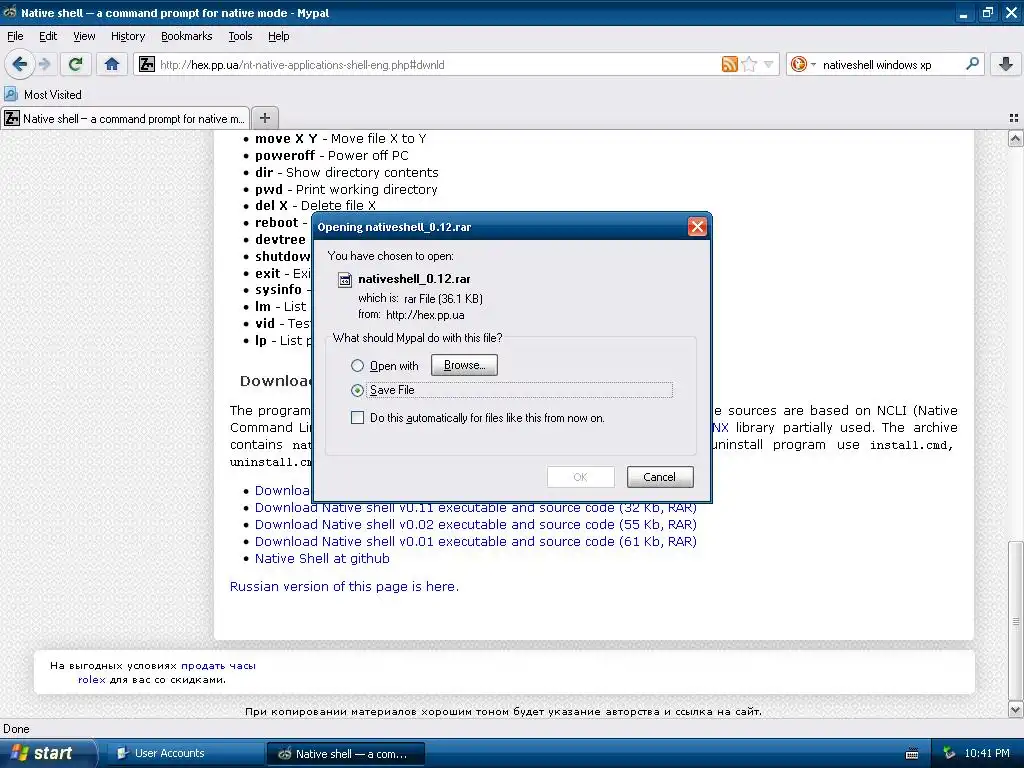
Task: Open the View menu
Action: 84,36
